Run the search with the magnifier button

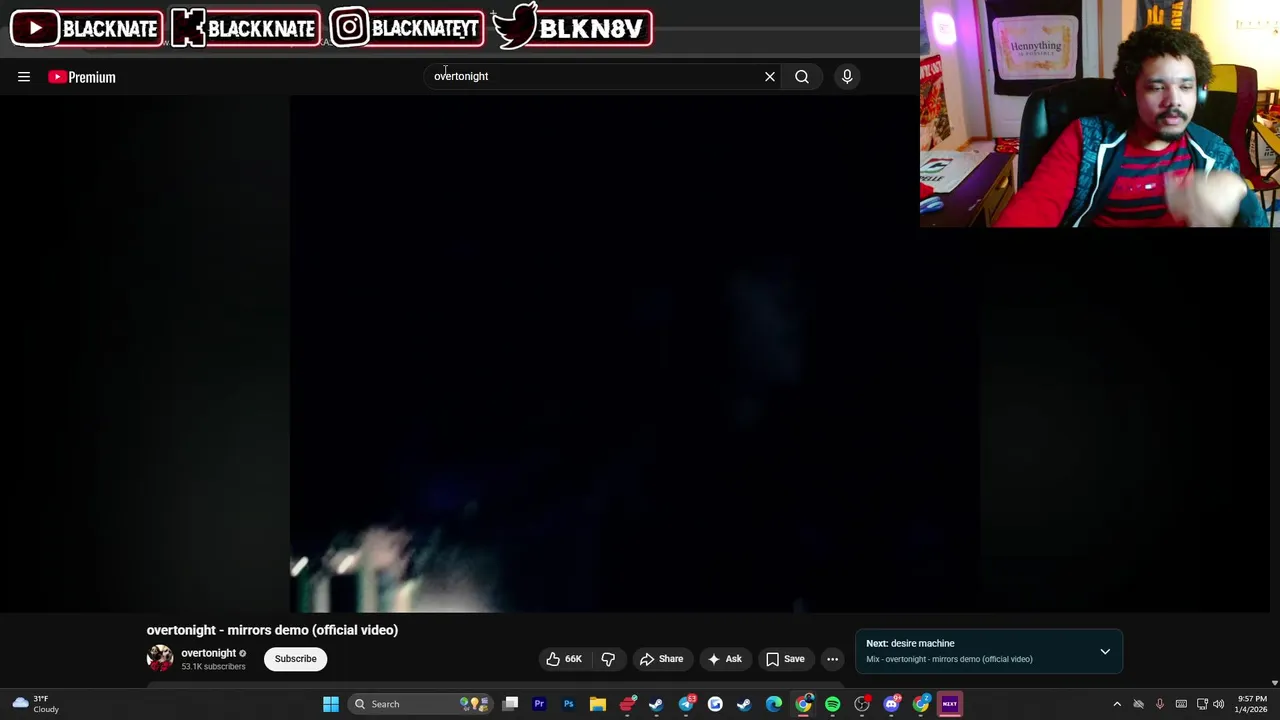(802, 76)
